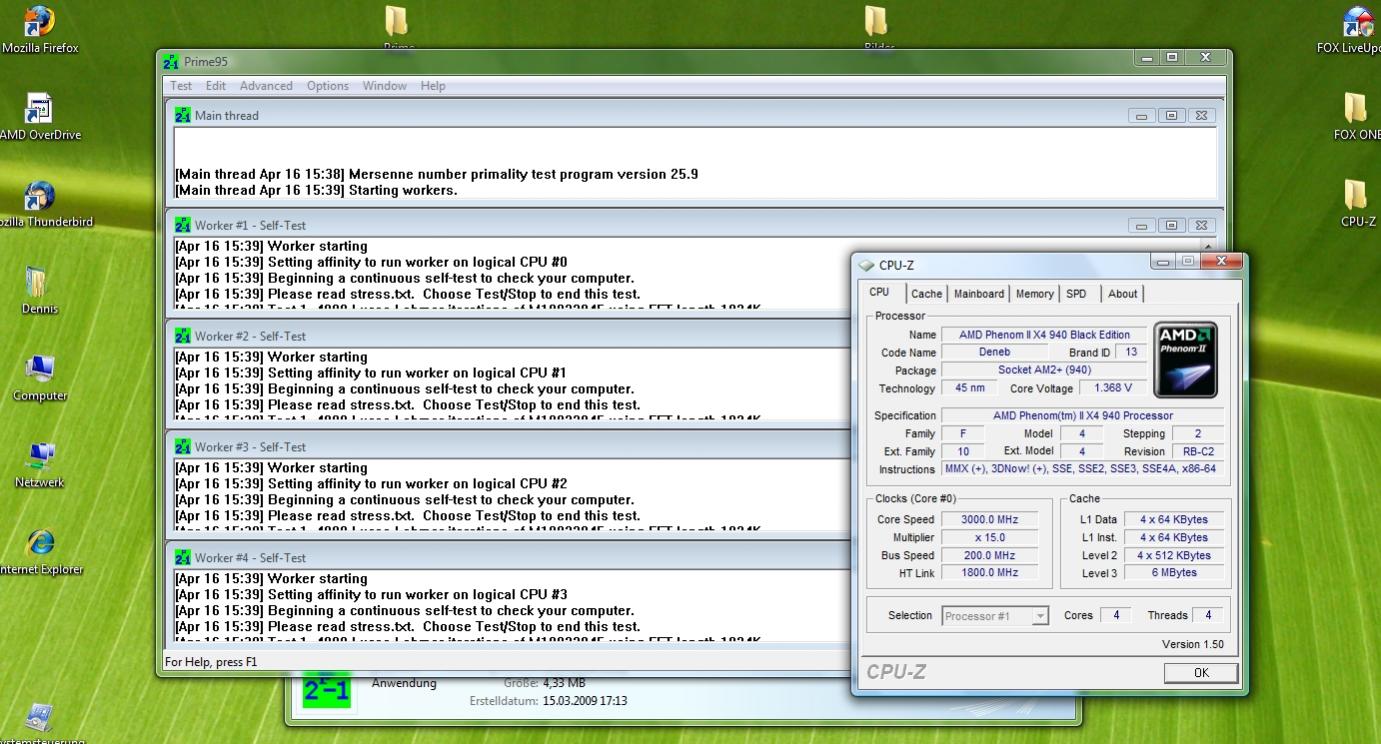The image size is (1381, 744).
Task: Click the Core Voltage 1.368 V field
Action: 1113,388
